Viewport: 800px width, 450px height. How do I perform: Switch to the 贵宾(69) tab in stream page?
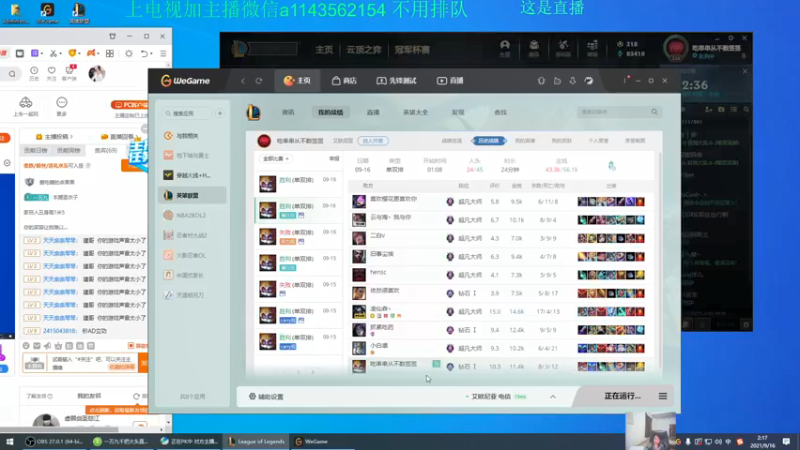point(106,151)
